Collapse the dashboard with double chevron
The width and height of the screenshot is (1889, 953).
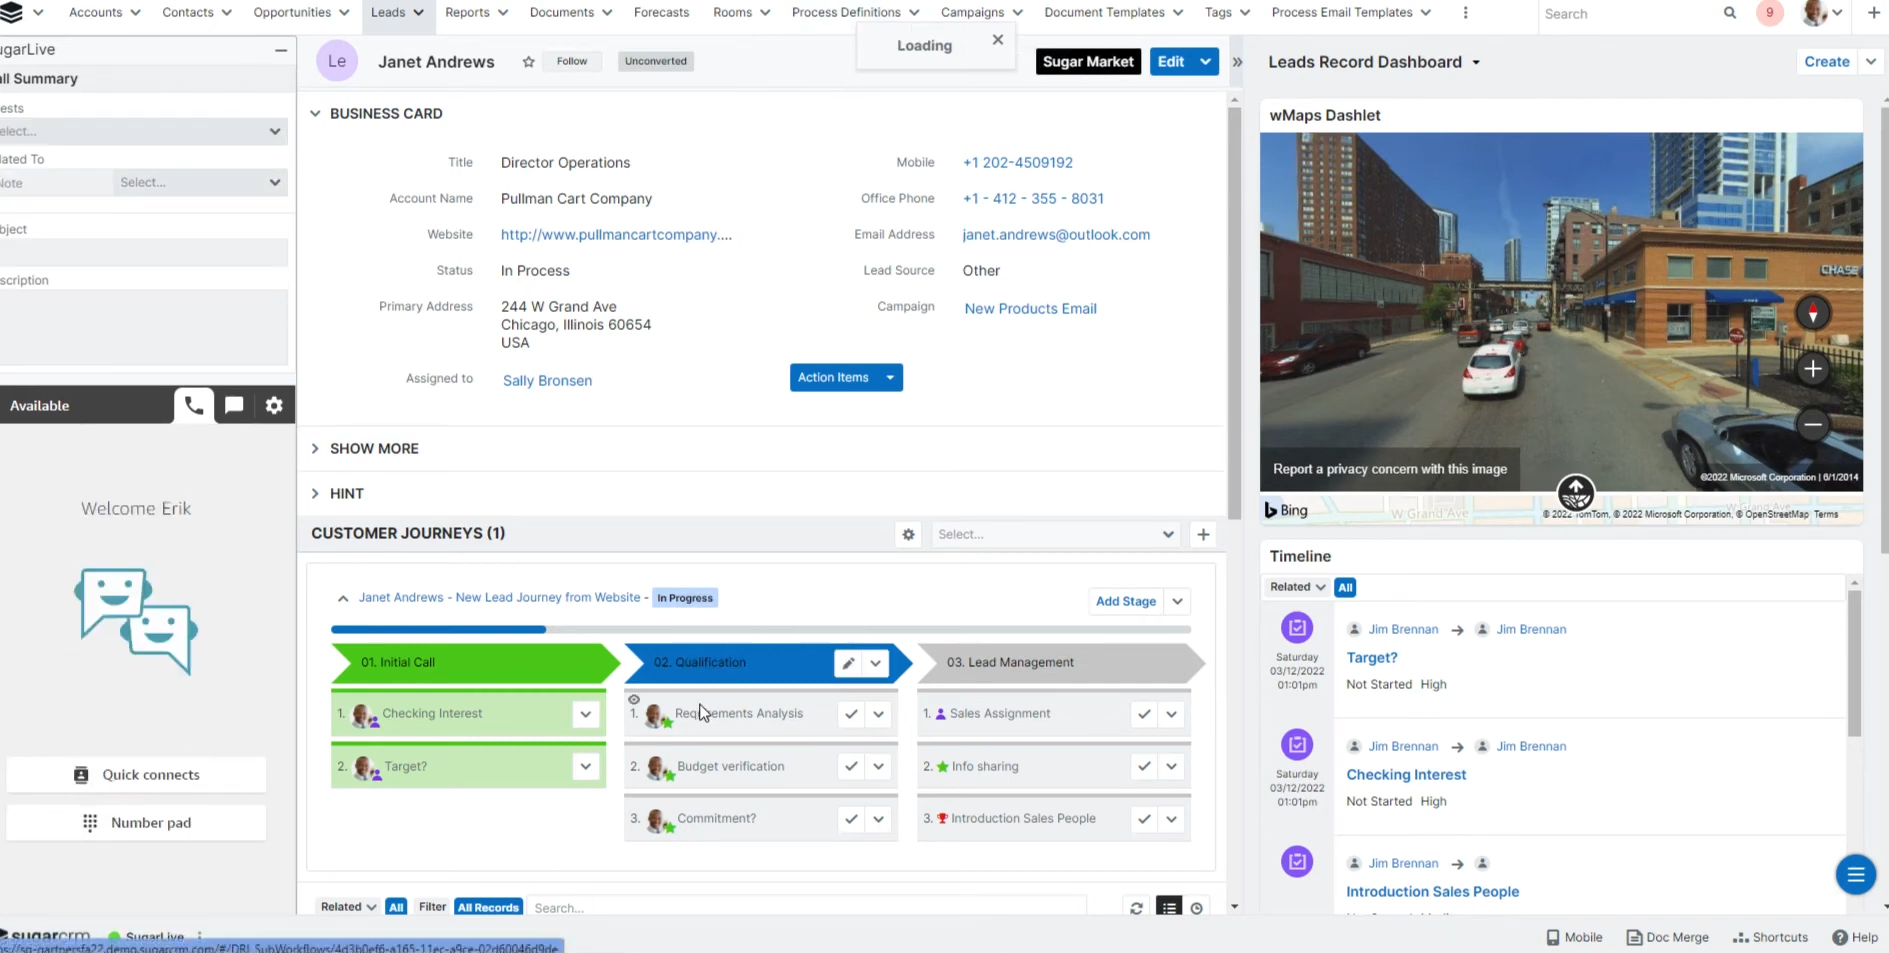click(x=1237, y=62)
